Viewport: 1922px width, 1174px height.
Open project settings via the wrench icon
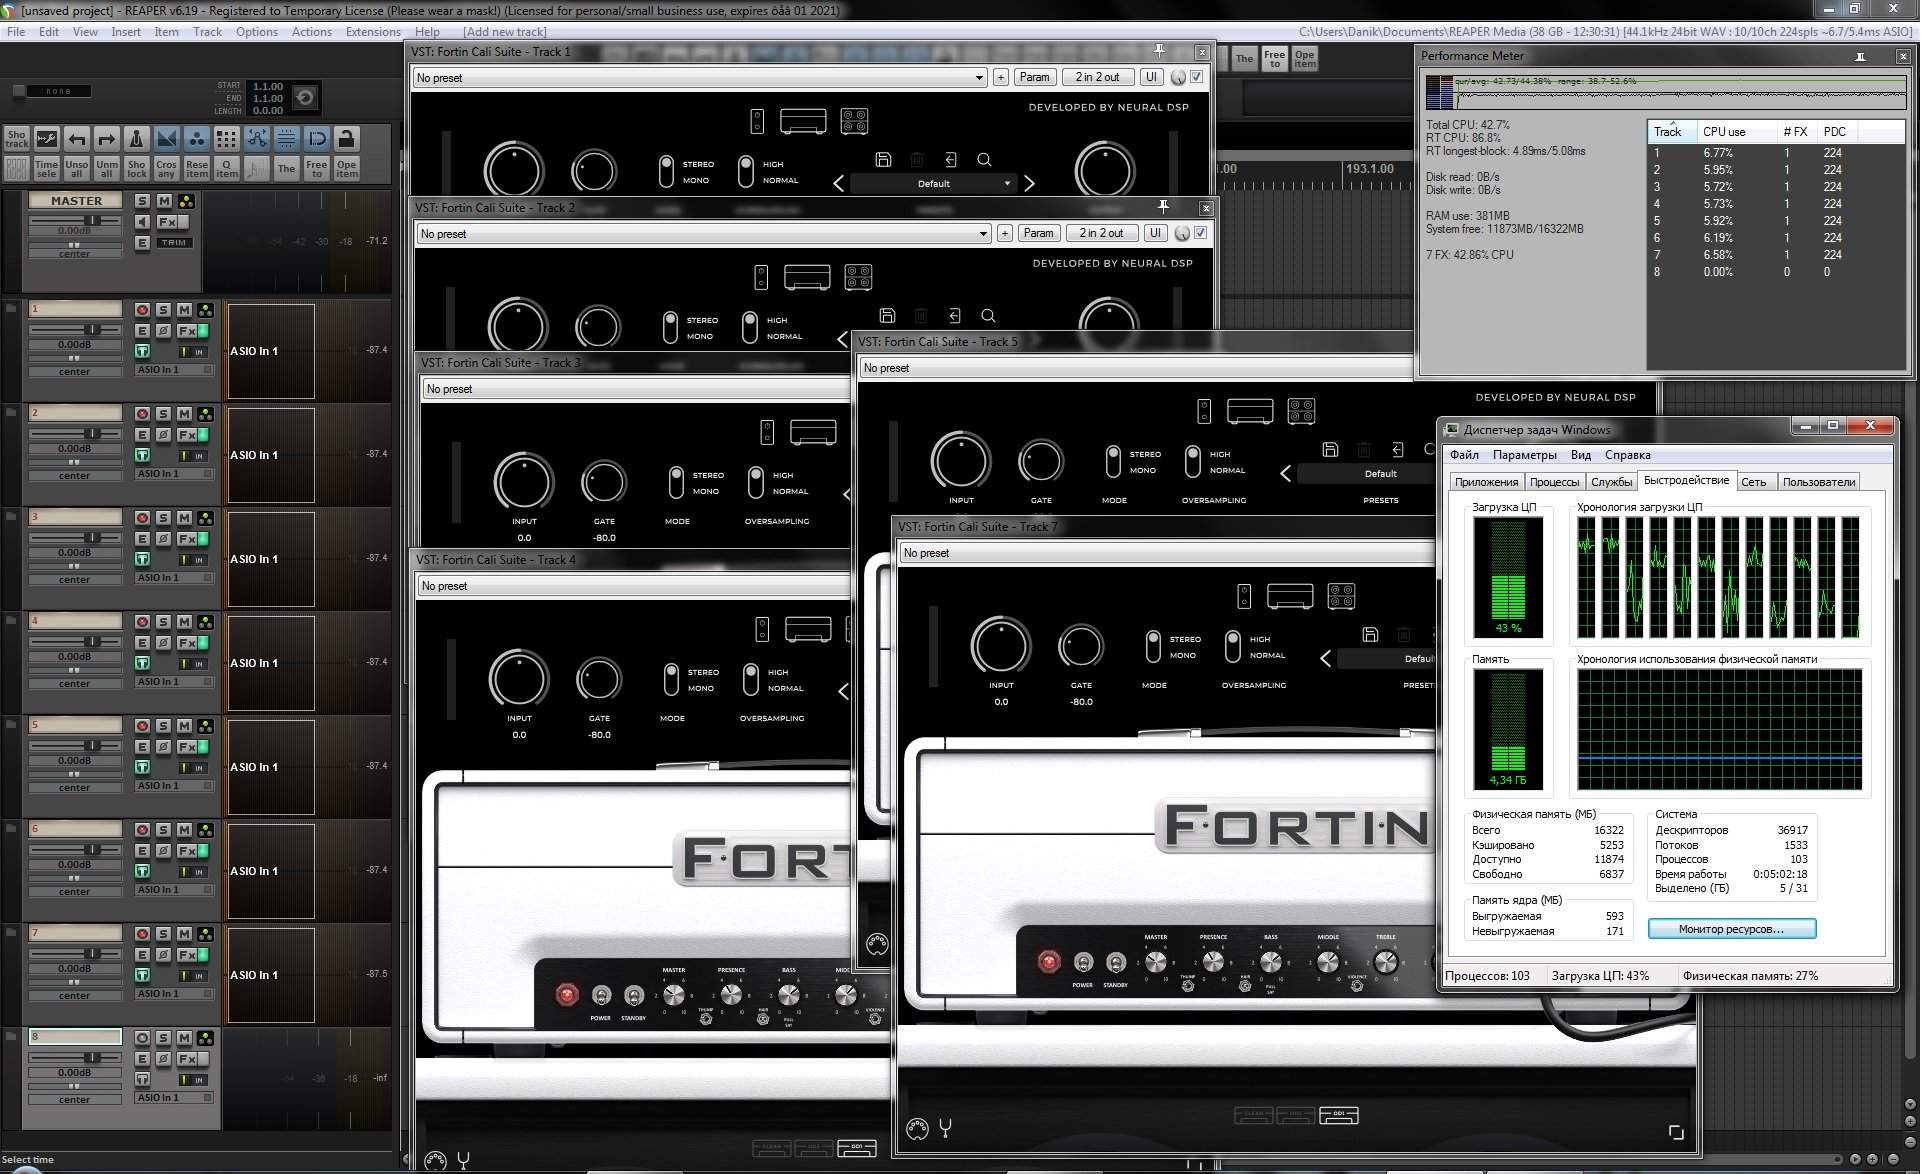click(x=47, y=139)
